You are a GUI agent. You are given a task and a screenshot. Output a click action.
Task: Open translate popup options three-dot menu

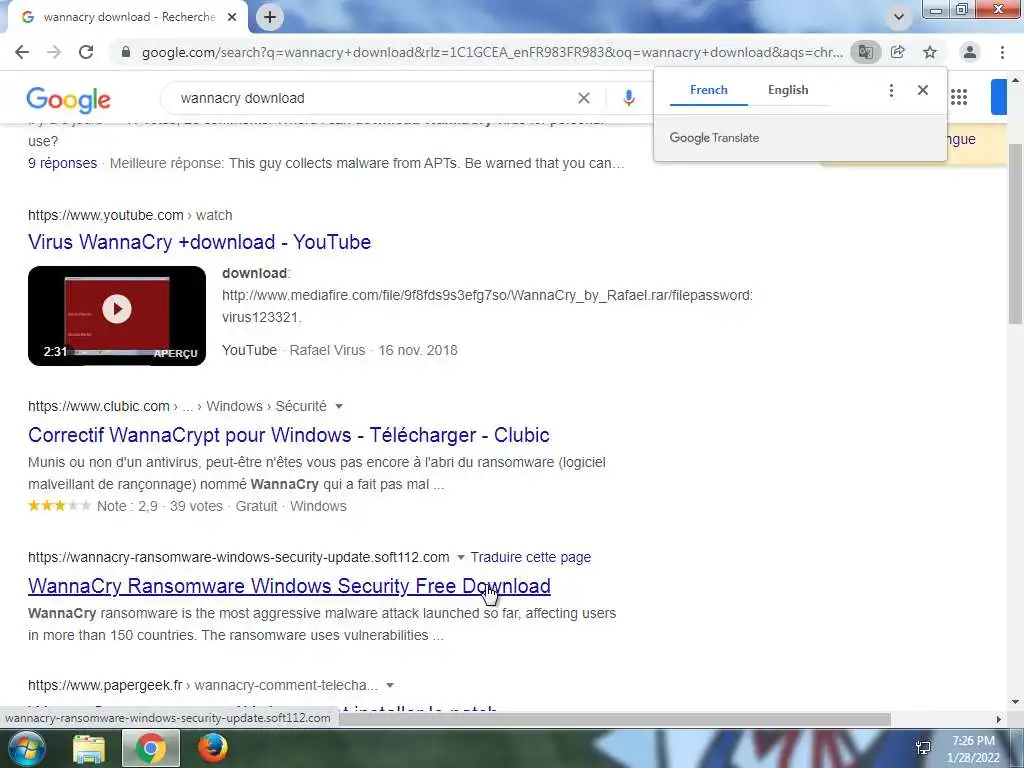point(891,90)
